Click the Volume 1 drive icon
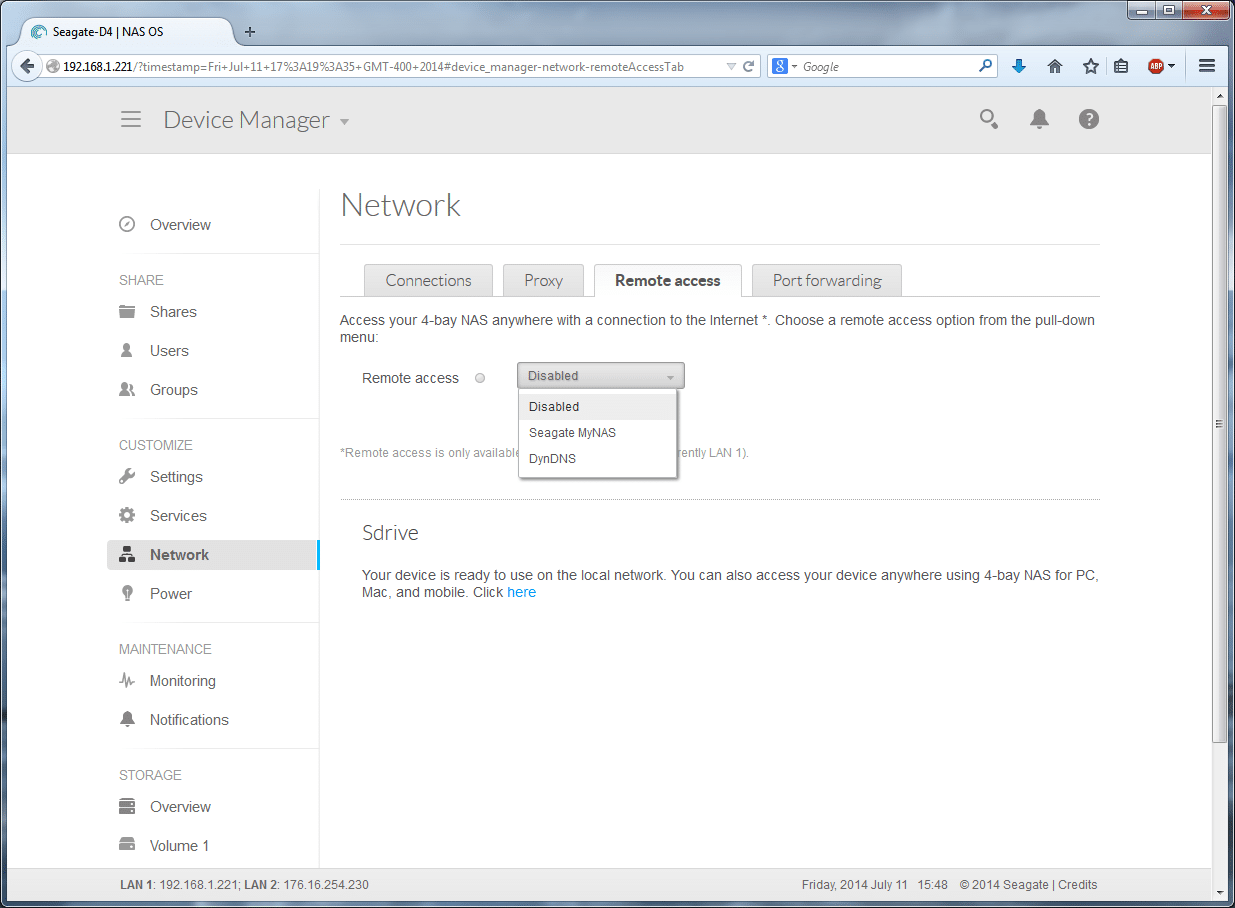 (x=127, y=845)
